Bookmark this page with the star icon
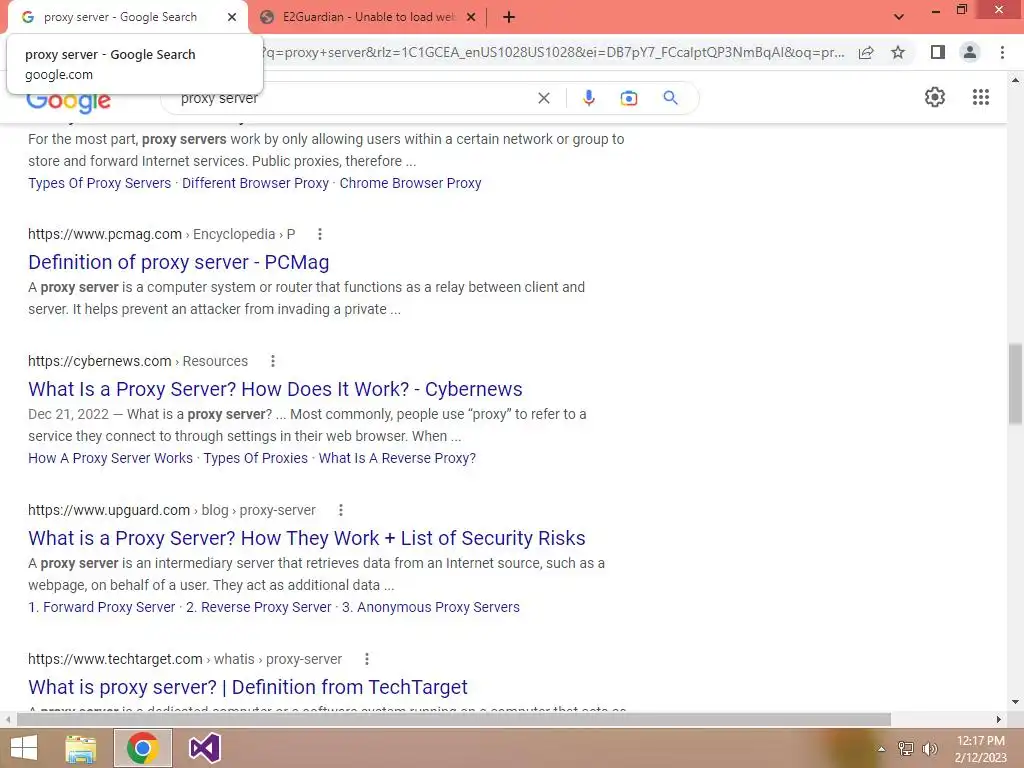 [898, 52]
